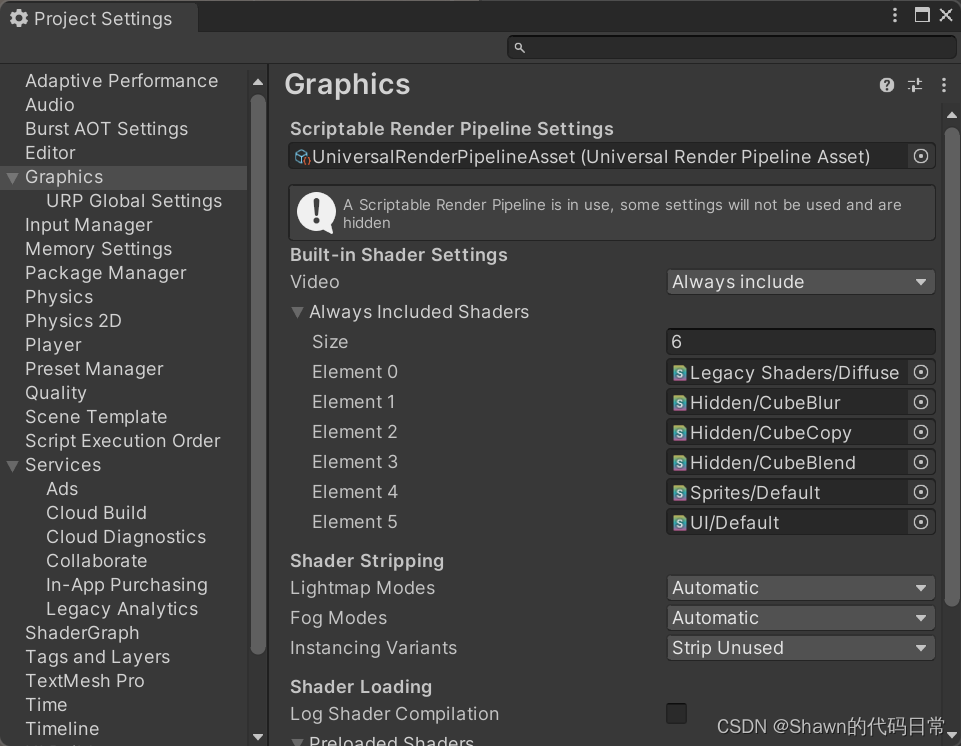Image resolution: width=961 pixels, height=746 pixels.
Task: Open the Graphics help documentation icon
Action: 886,85
